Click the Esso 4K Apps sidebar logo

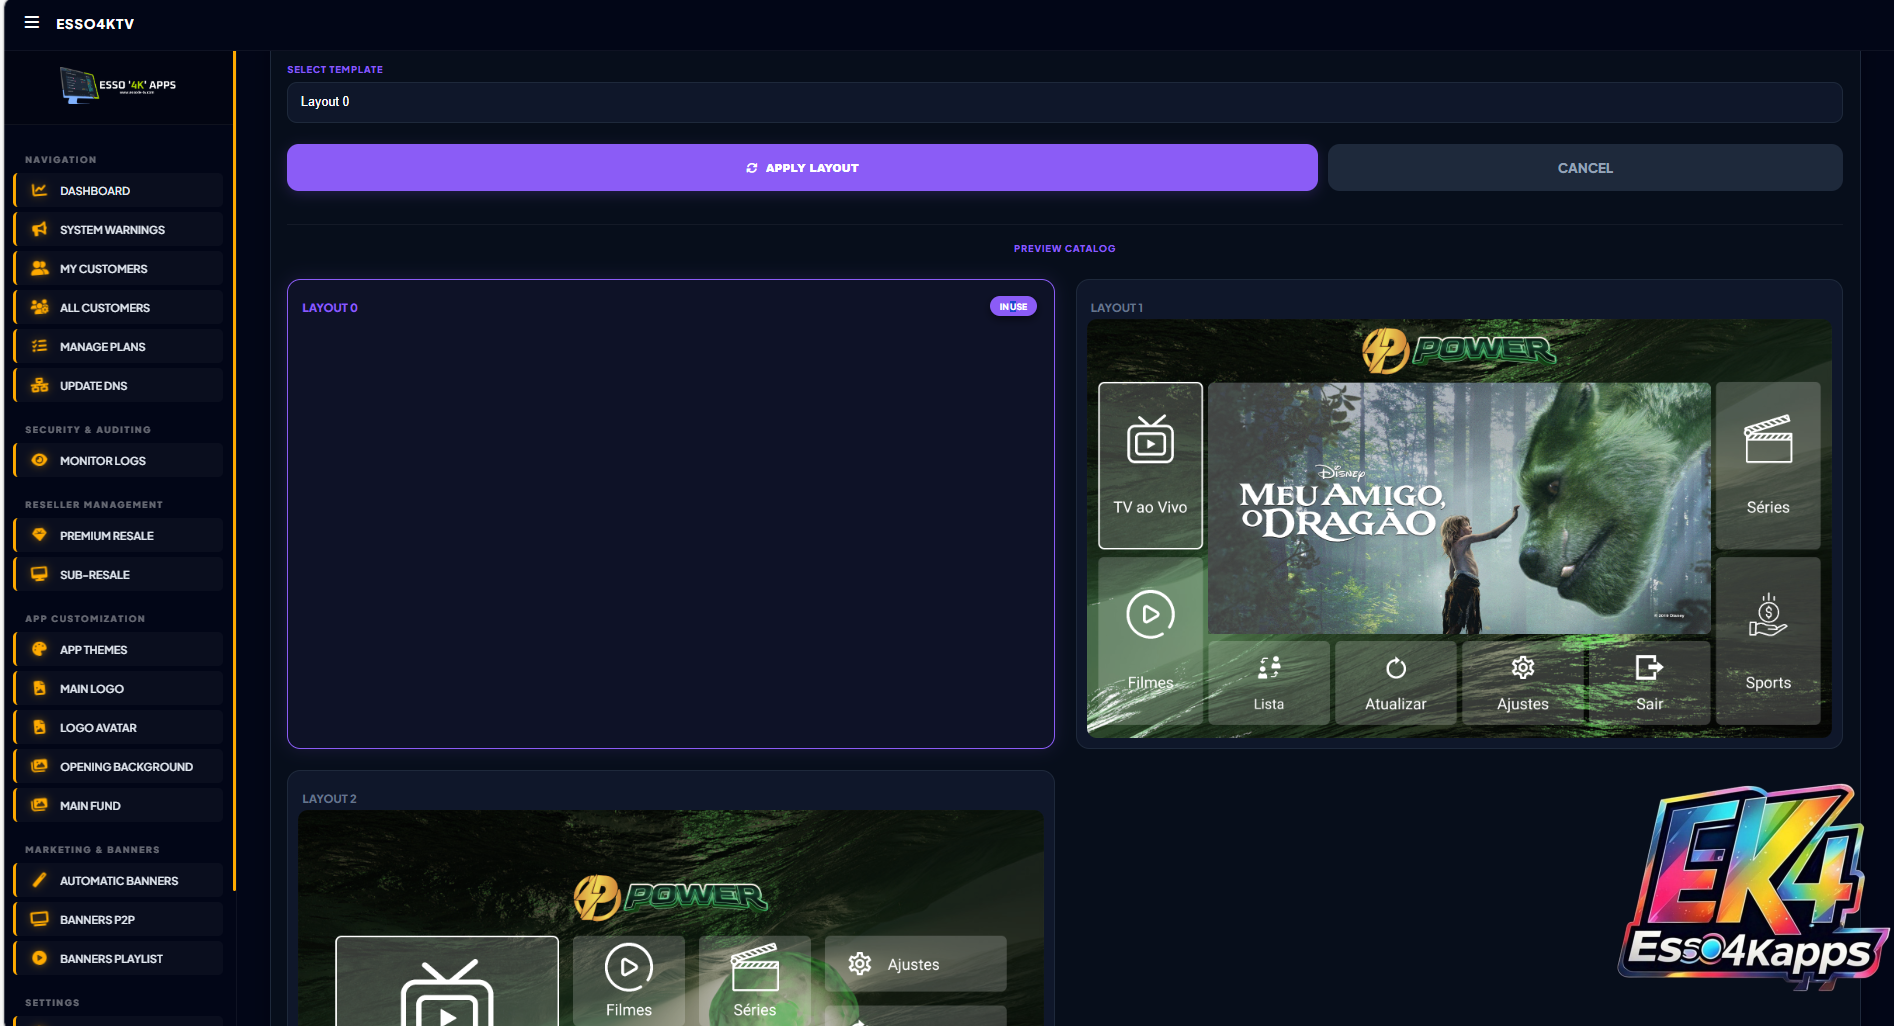point(118,86)
